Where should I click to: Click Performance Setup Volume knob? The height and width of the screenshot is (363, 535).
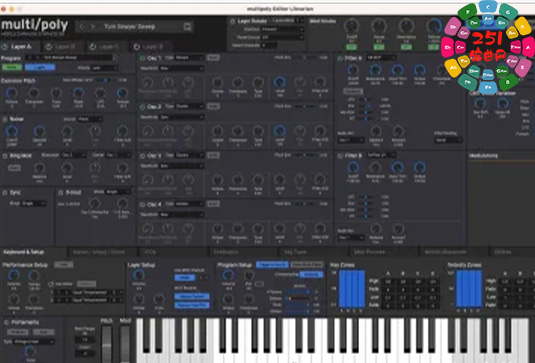(14, 275)
